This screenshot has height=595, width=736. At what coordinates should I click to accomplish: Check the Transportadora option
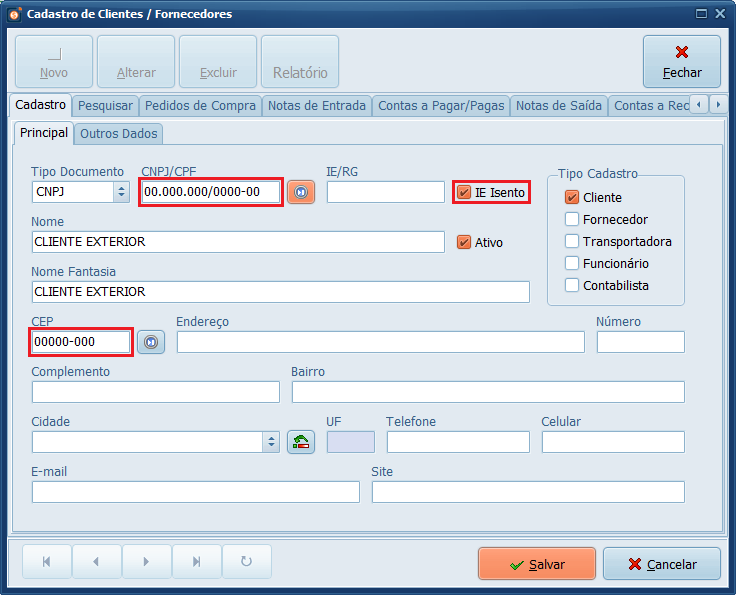(x=572, y=241)
